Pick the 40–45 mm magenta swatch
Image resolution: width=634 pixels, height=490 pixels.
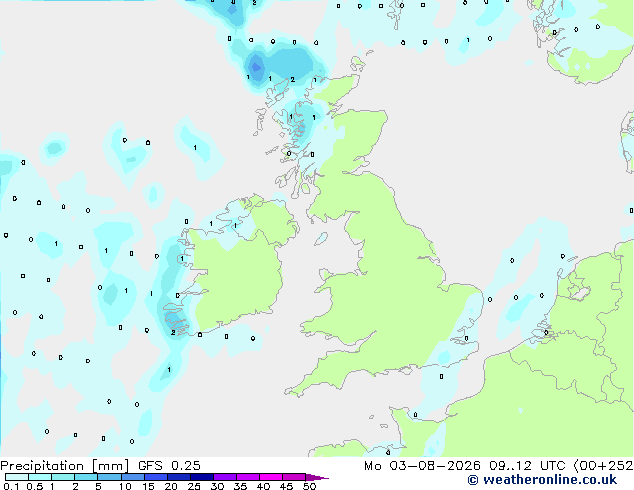pyautogui.click(x=271, y=477)
